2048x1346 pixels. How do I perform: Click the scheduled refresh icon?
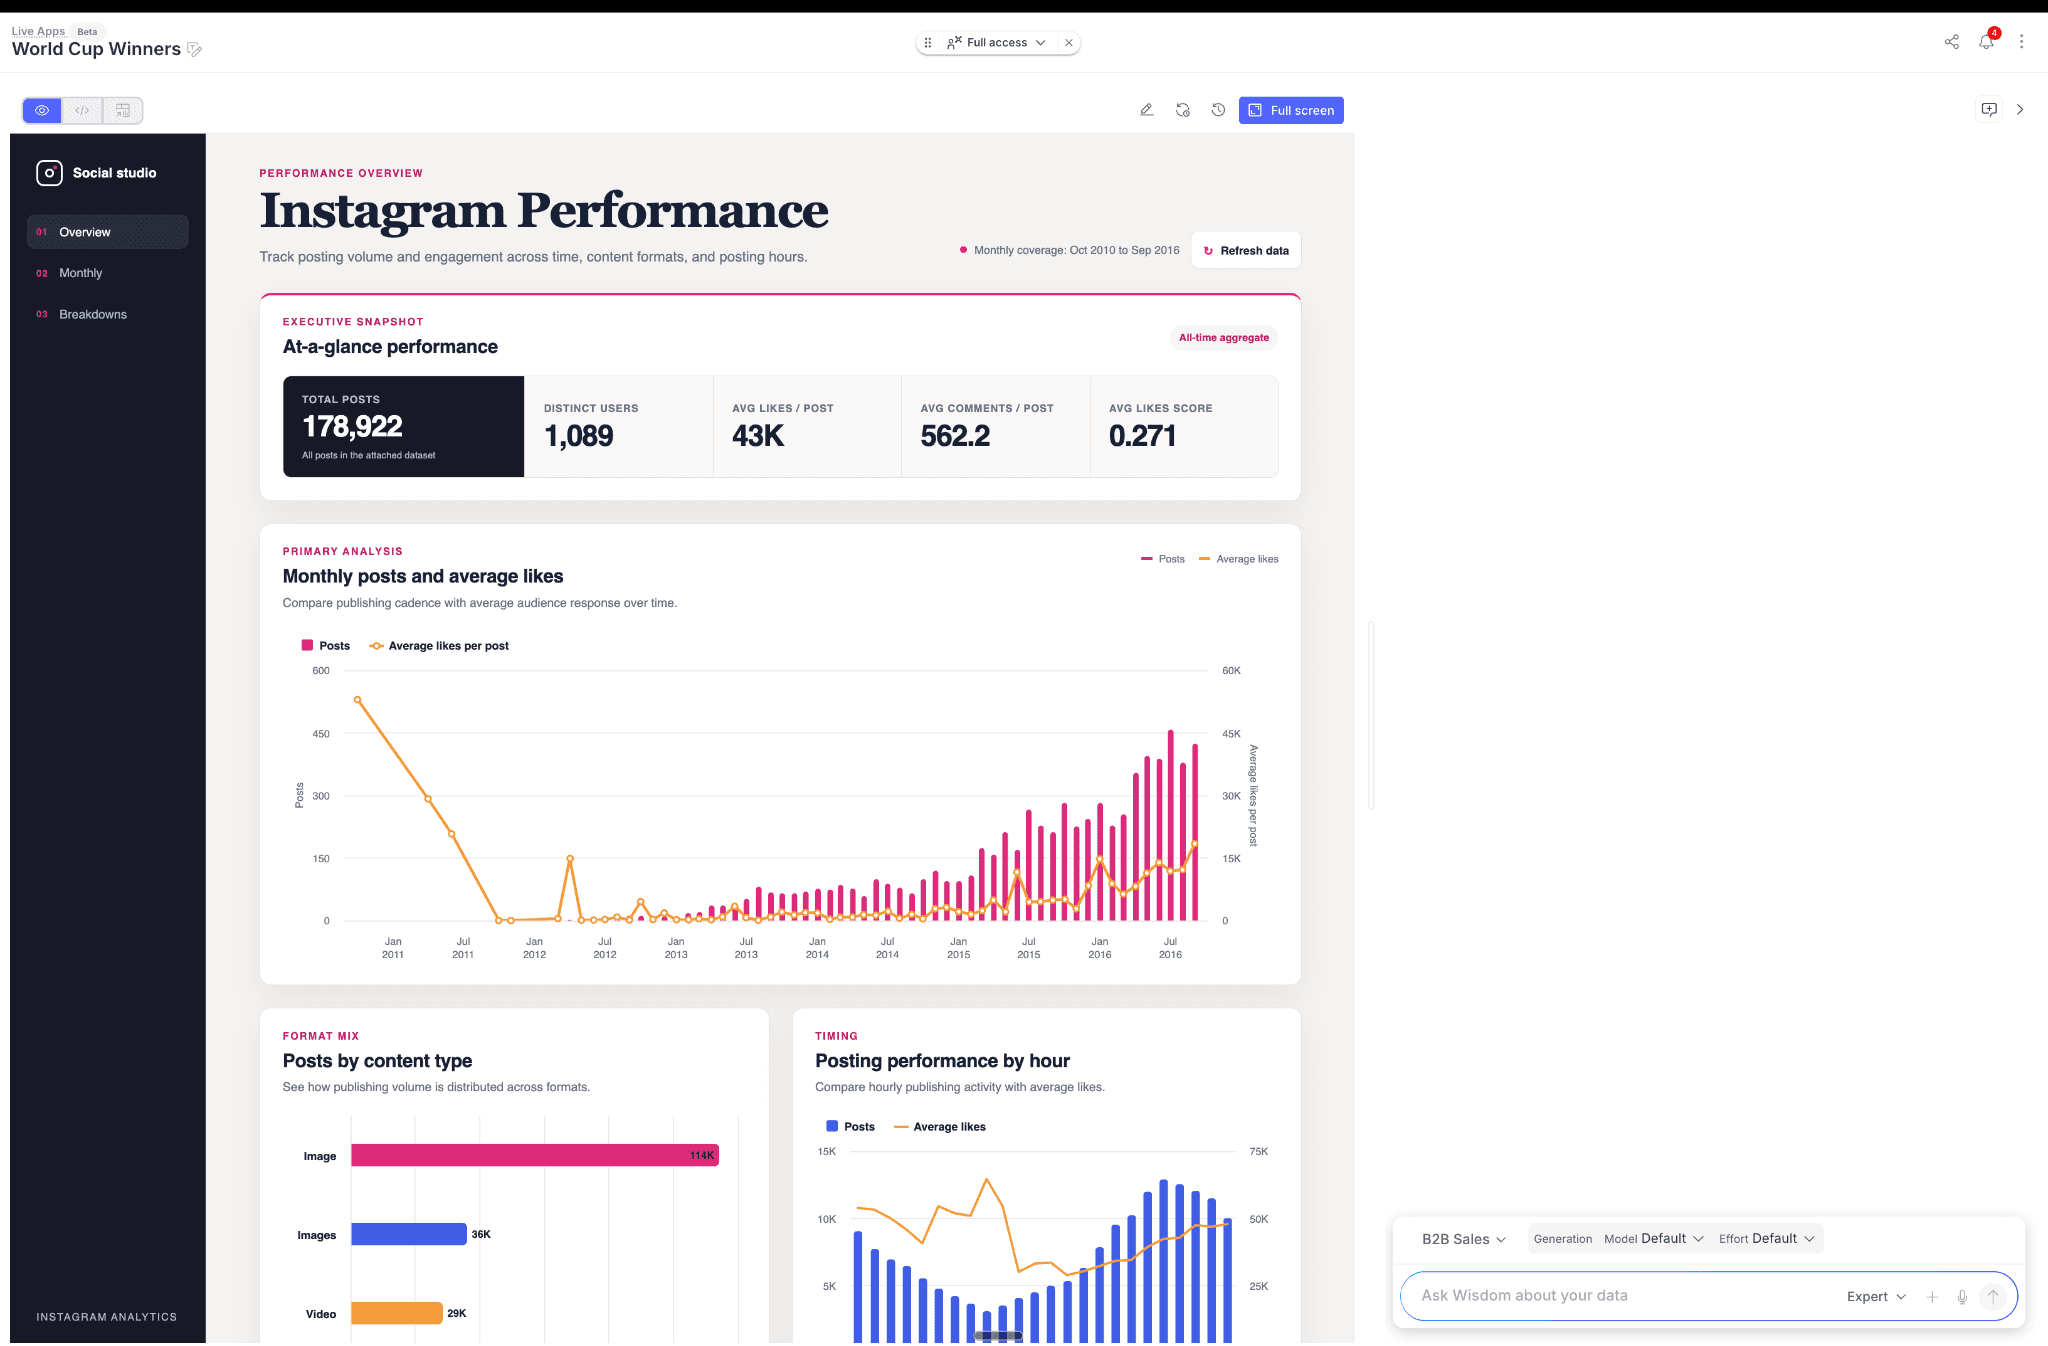(1183, 110)
